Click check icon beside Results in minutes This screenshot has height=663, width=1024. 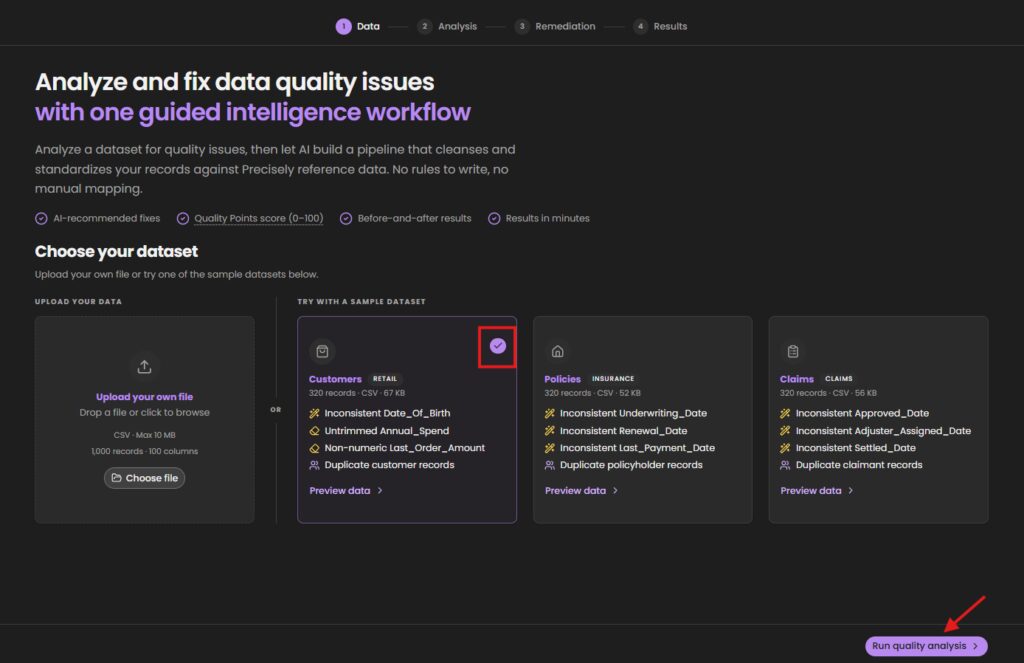(x=494, y=219)
